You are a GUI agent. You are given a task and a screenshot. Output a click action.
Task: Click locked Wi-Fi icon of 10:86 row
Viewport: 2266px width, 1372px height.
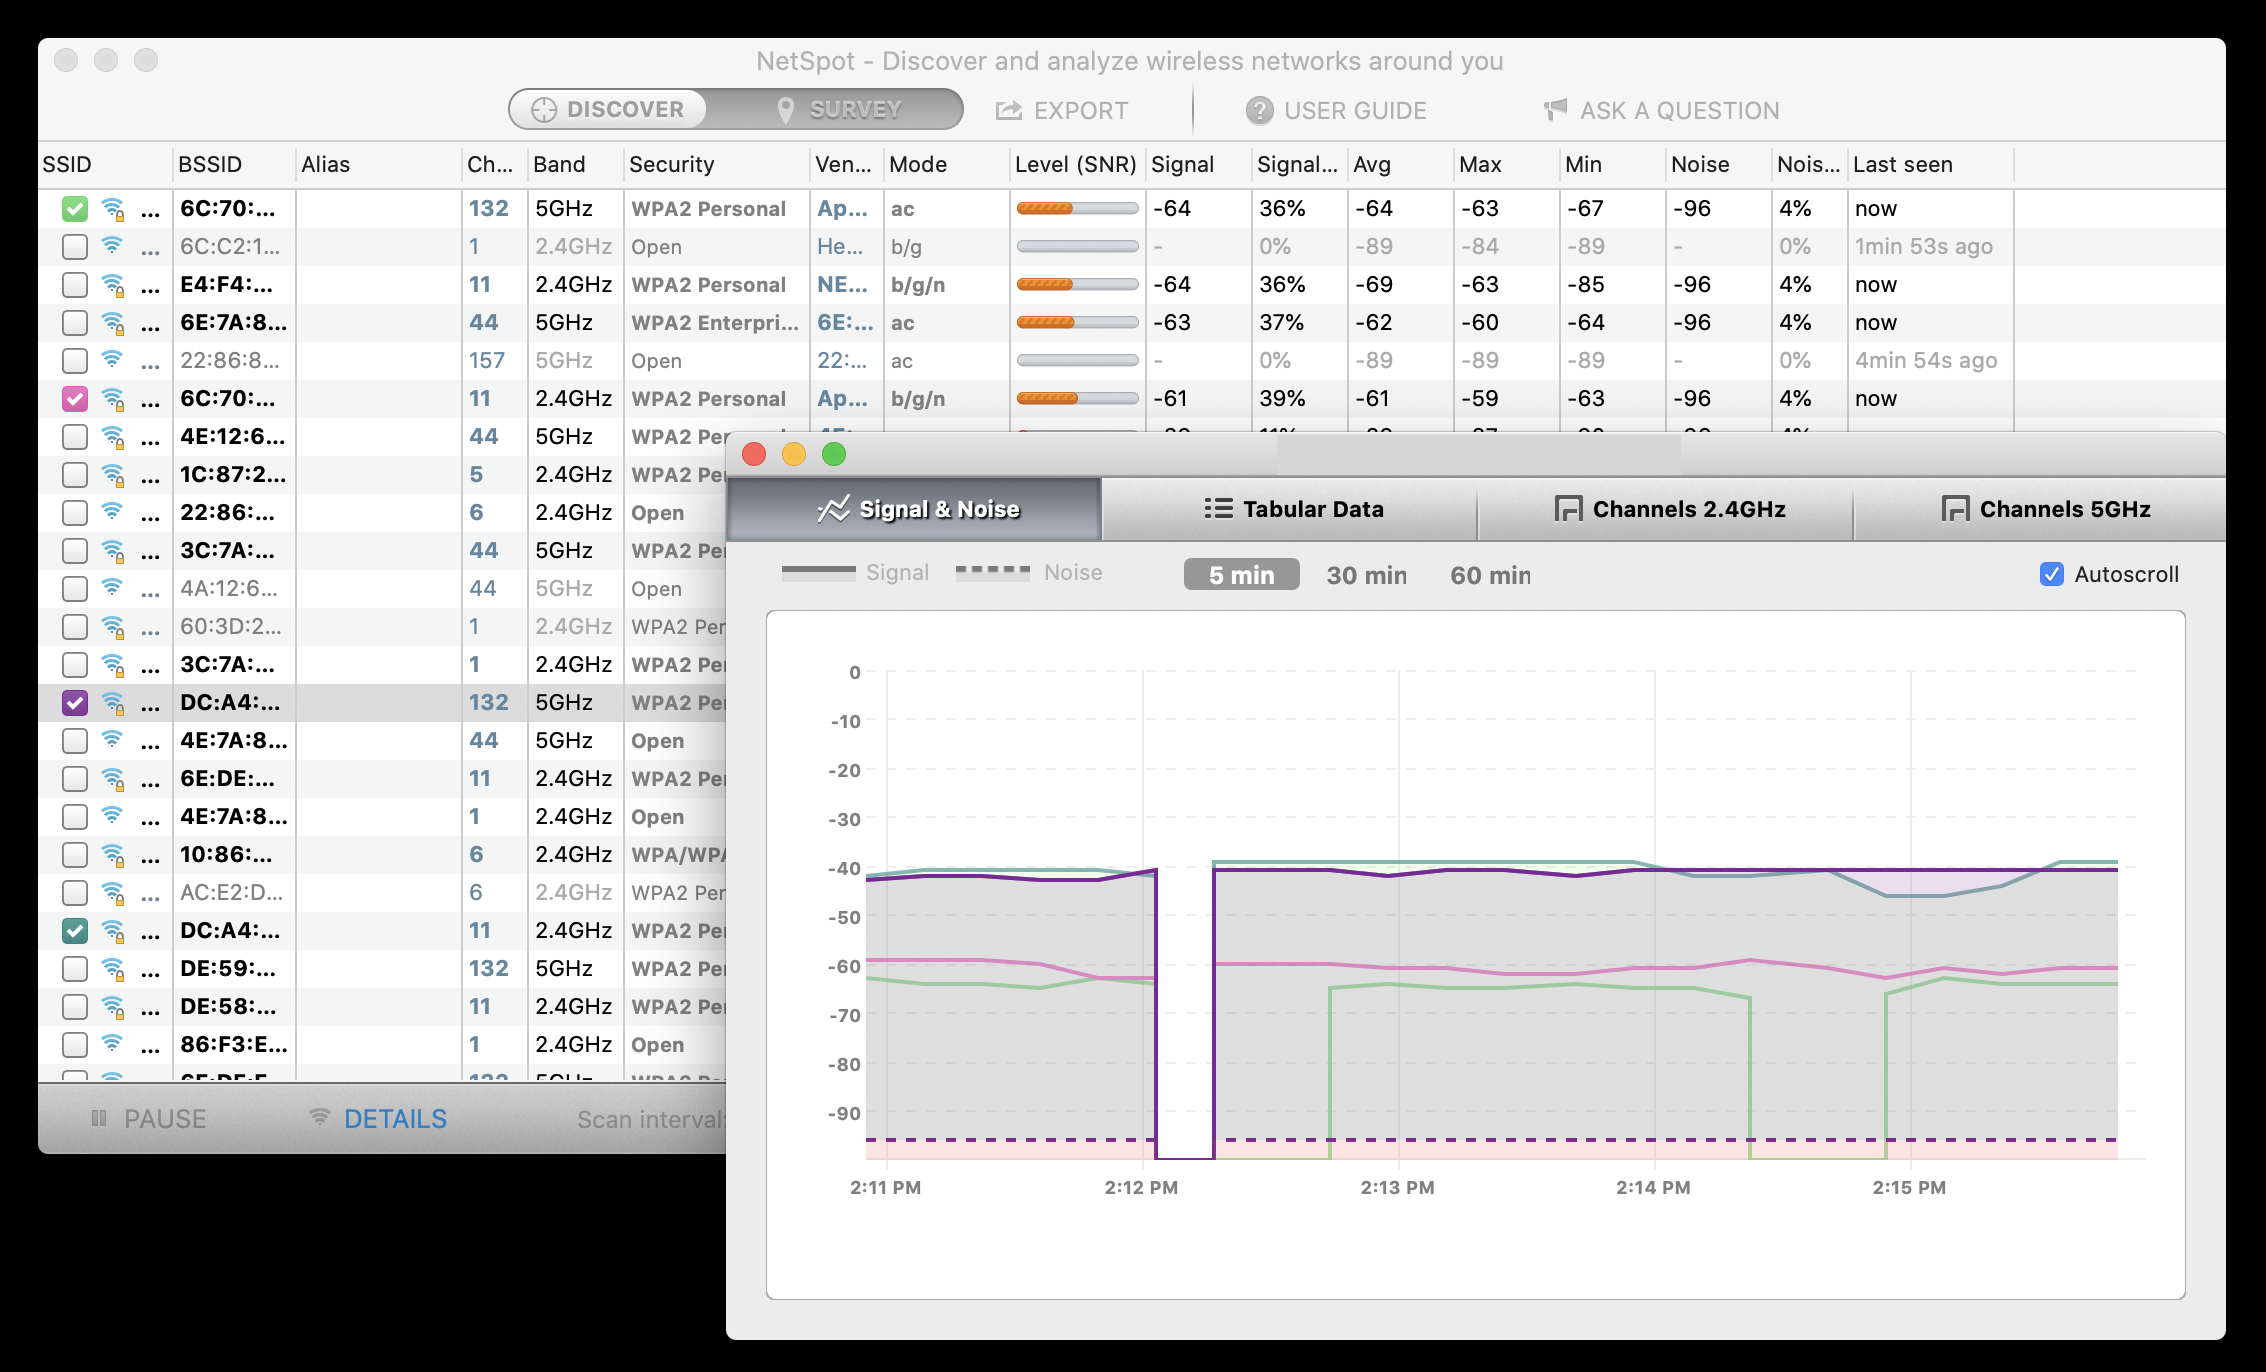[113, 855]
